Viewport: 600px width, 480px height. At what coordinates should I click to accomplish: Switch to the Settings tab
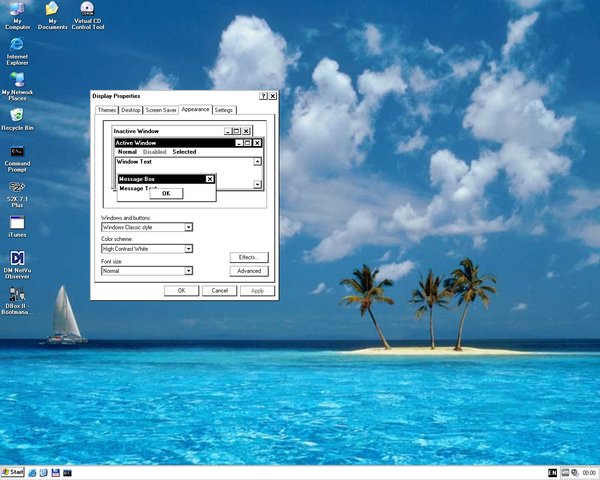[x=224, y=110]
